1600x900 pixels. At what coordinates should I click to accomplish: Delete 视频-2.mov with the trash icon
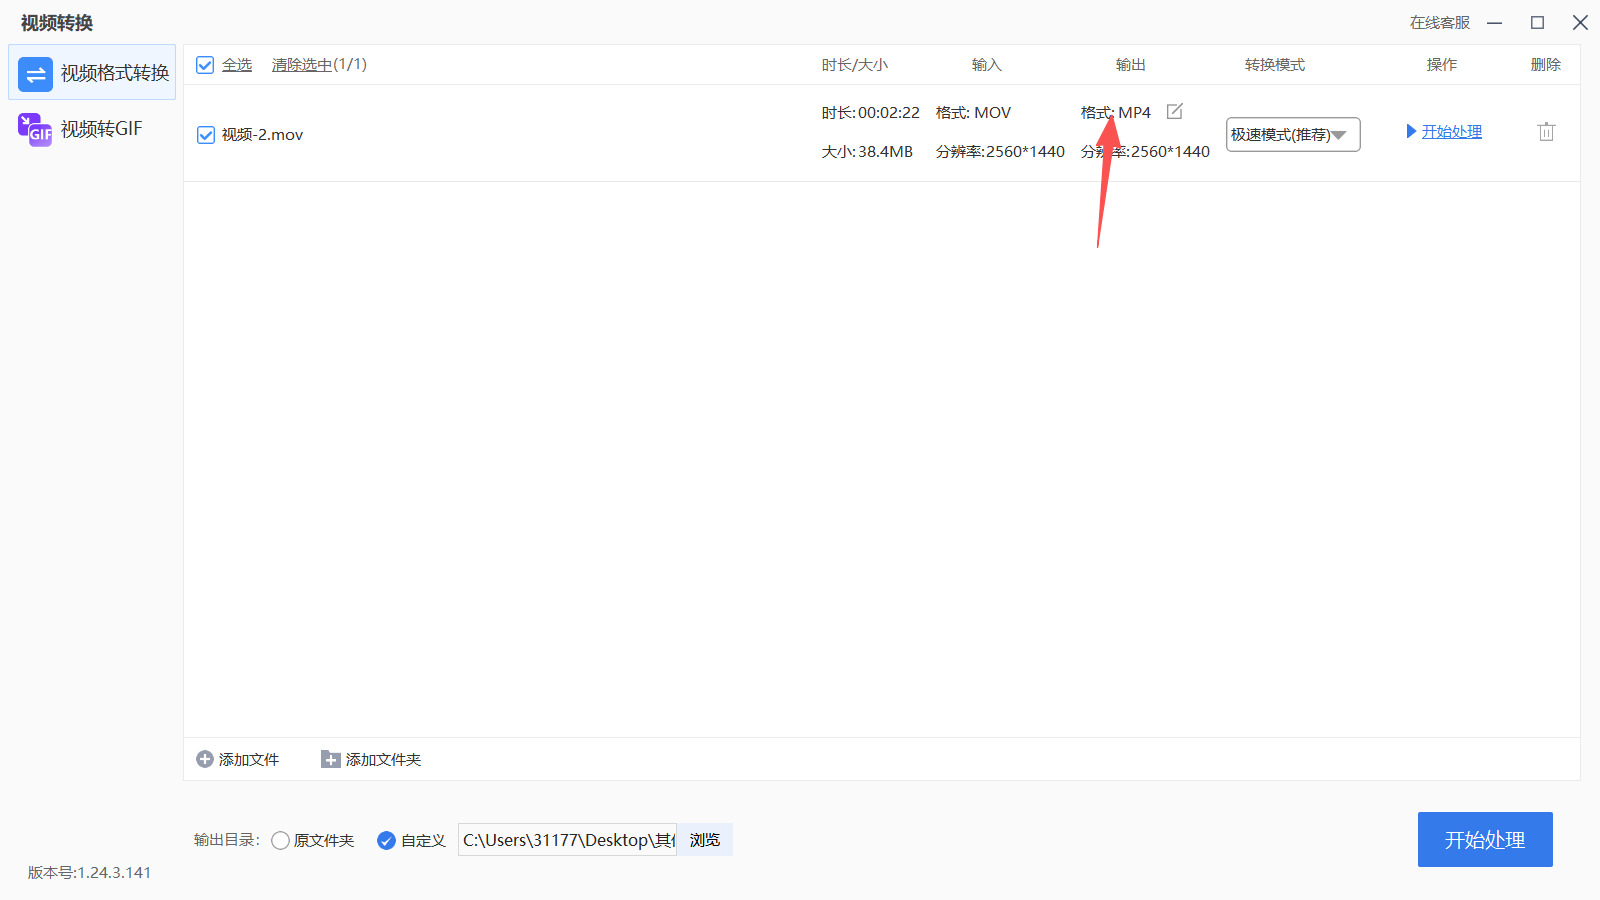1546,131
